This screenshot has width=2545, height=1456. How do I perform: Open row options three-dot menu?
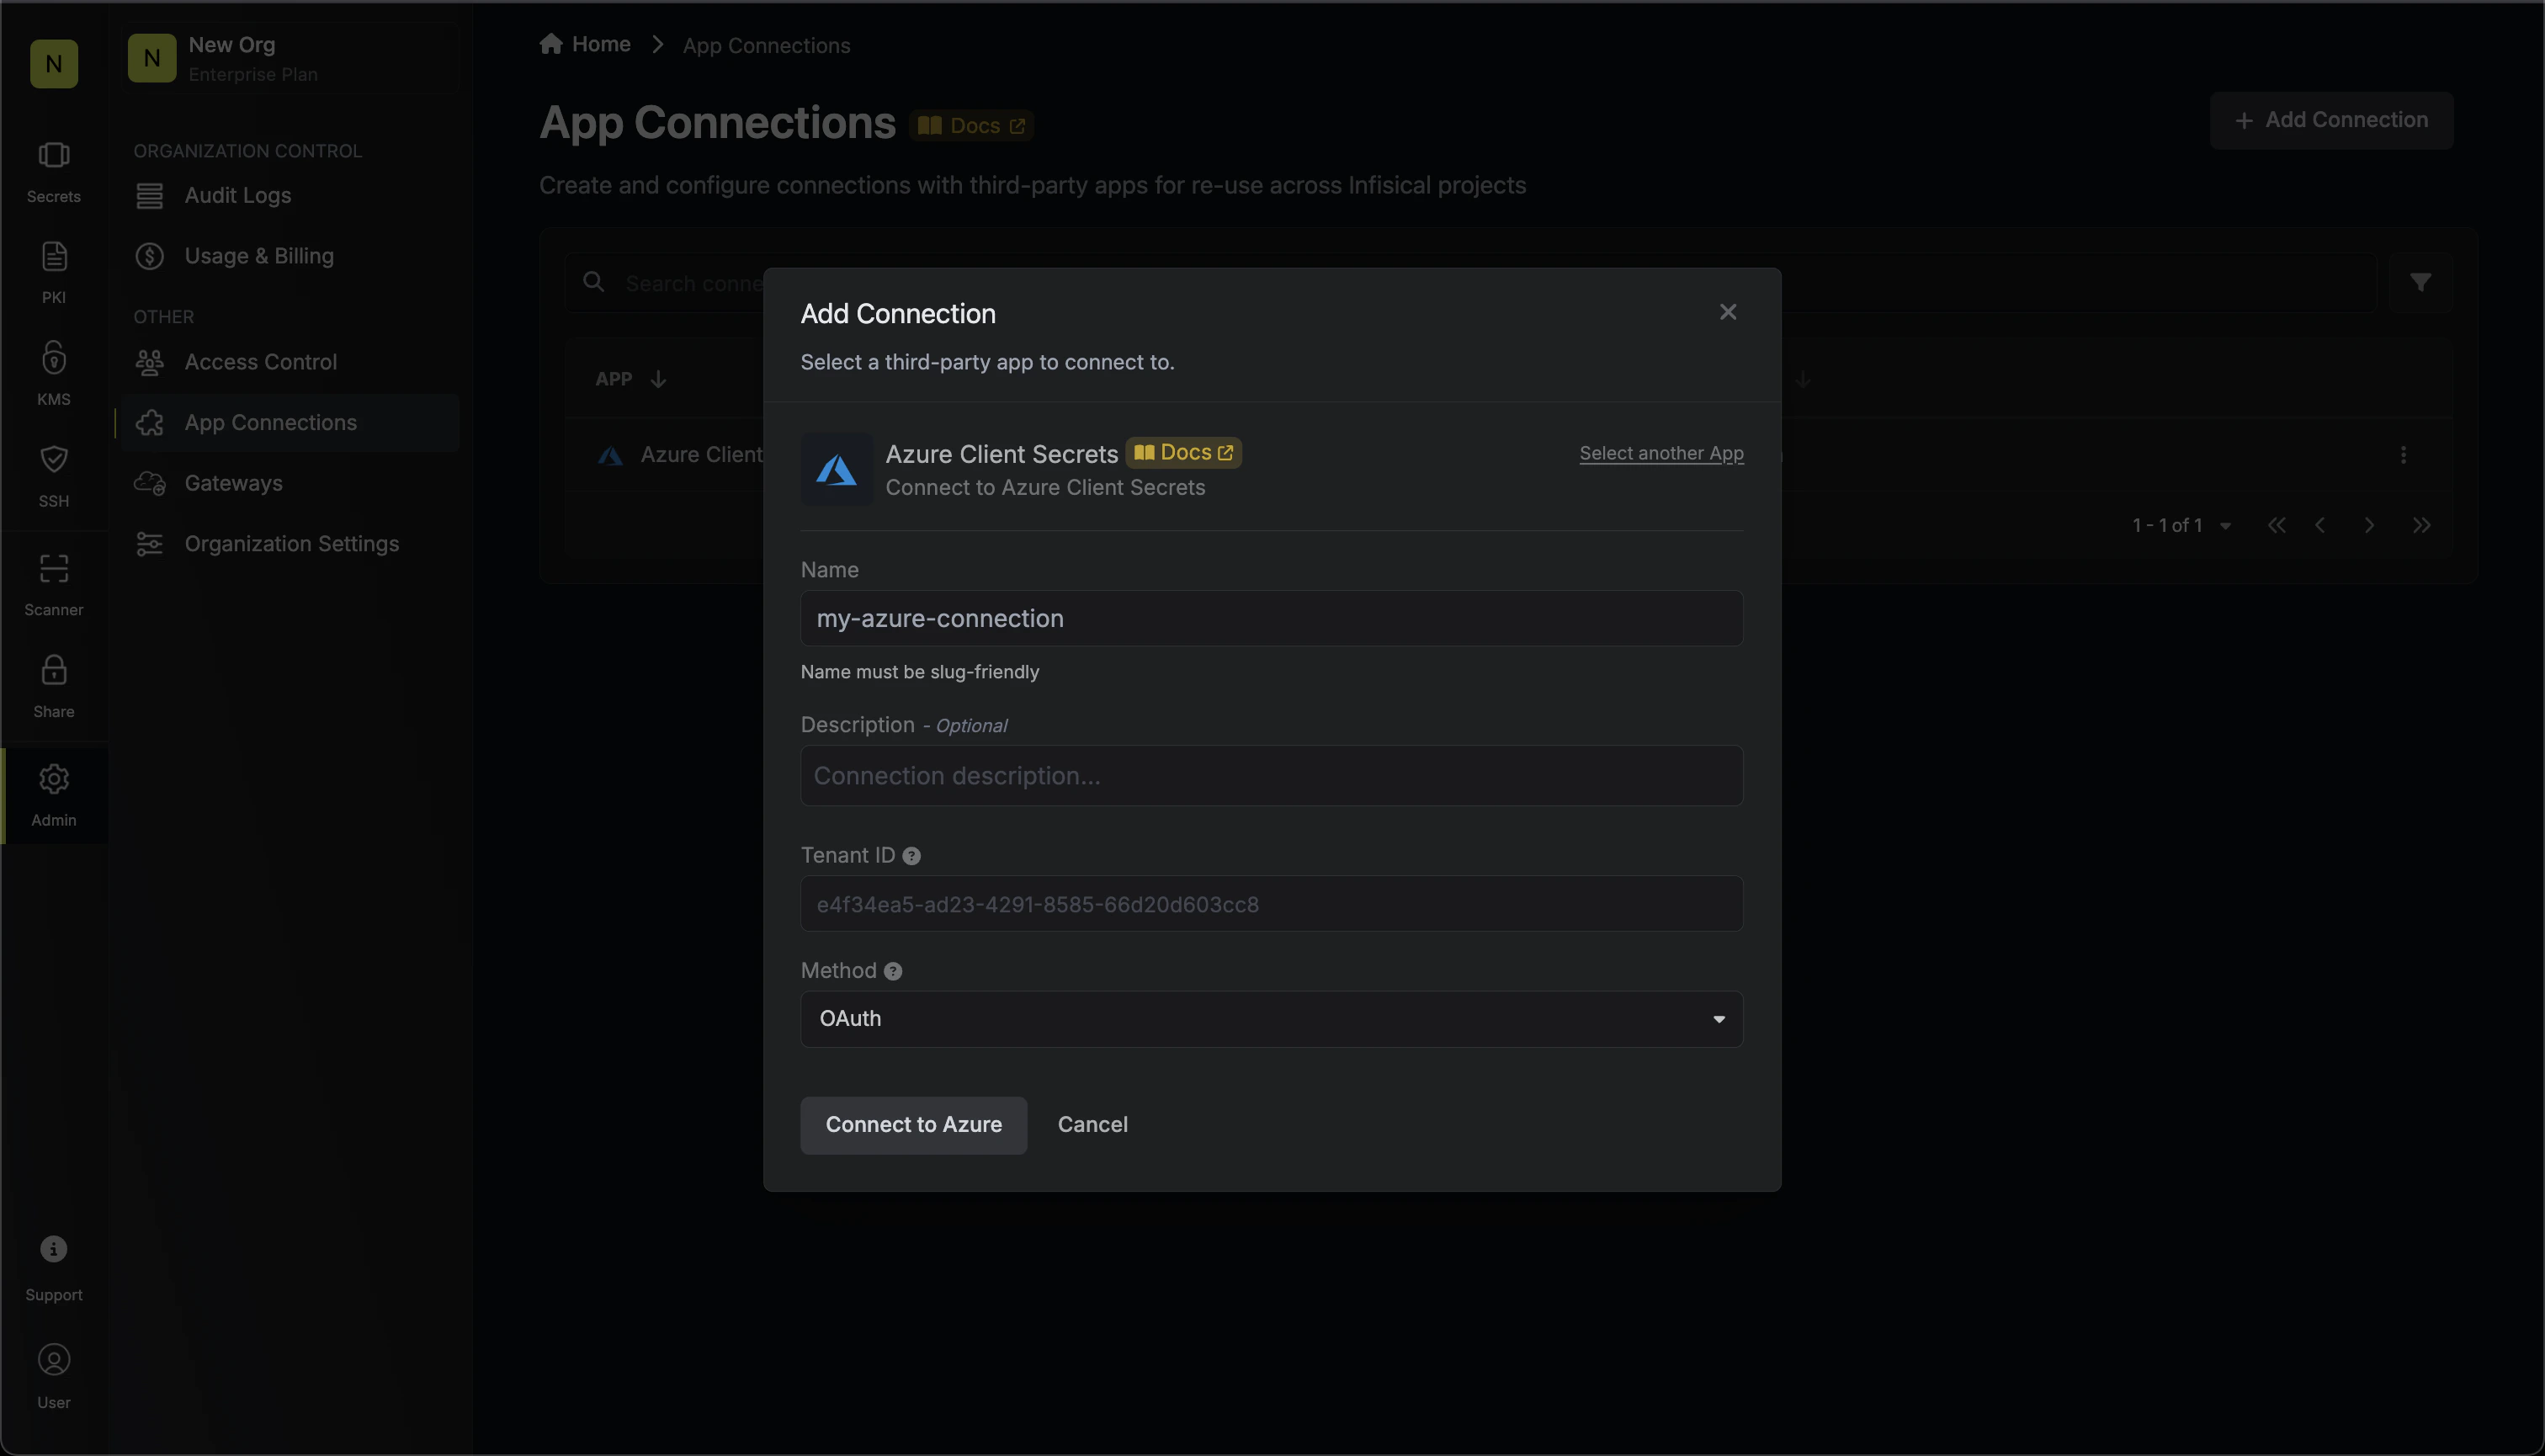2403,455
